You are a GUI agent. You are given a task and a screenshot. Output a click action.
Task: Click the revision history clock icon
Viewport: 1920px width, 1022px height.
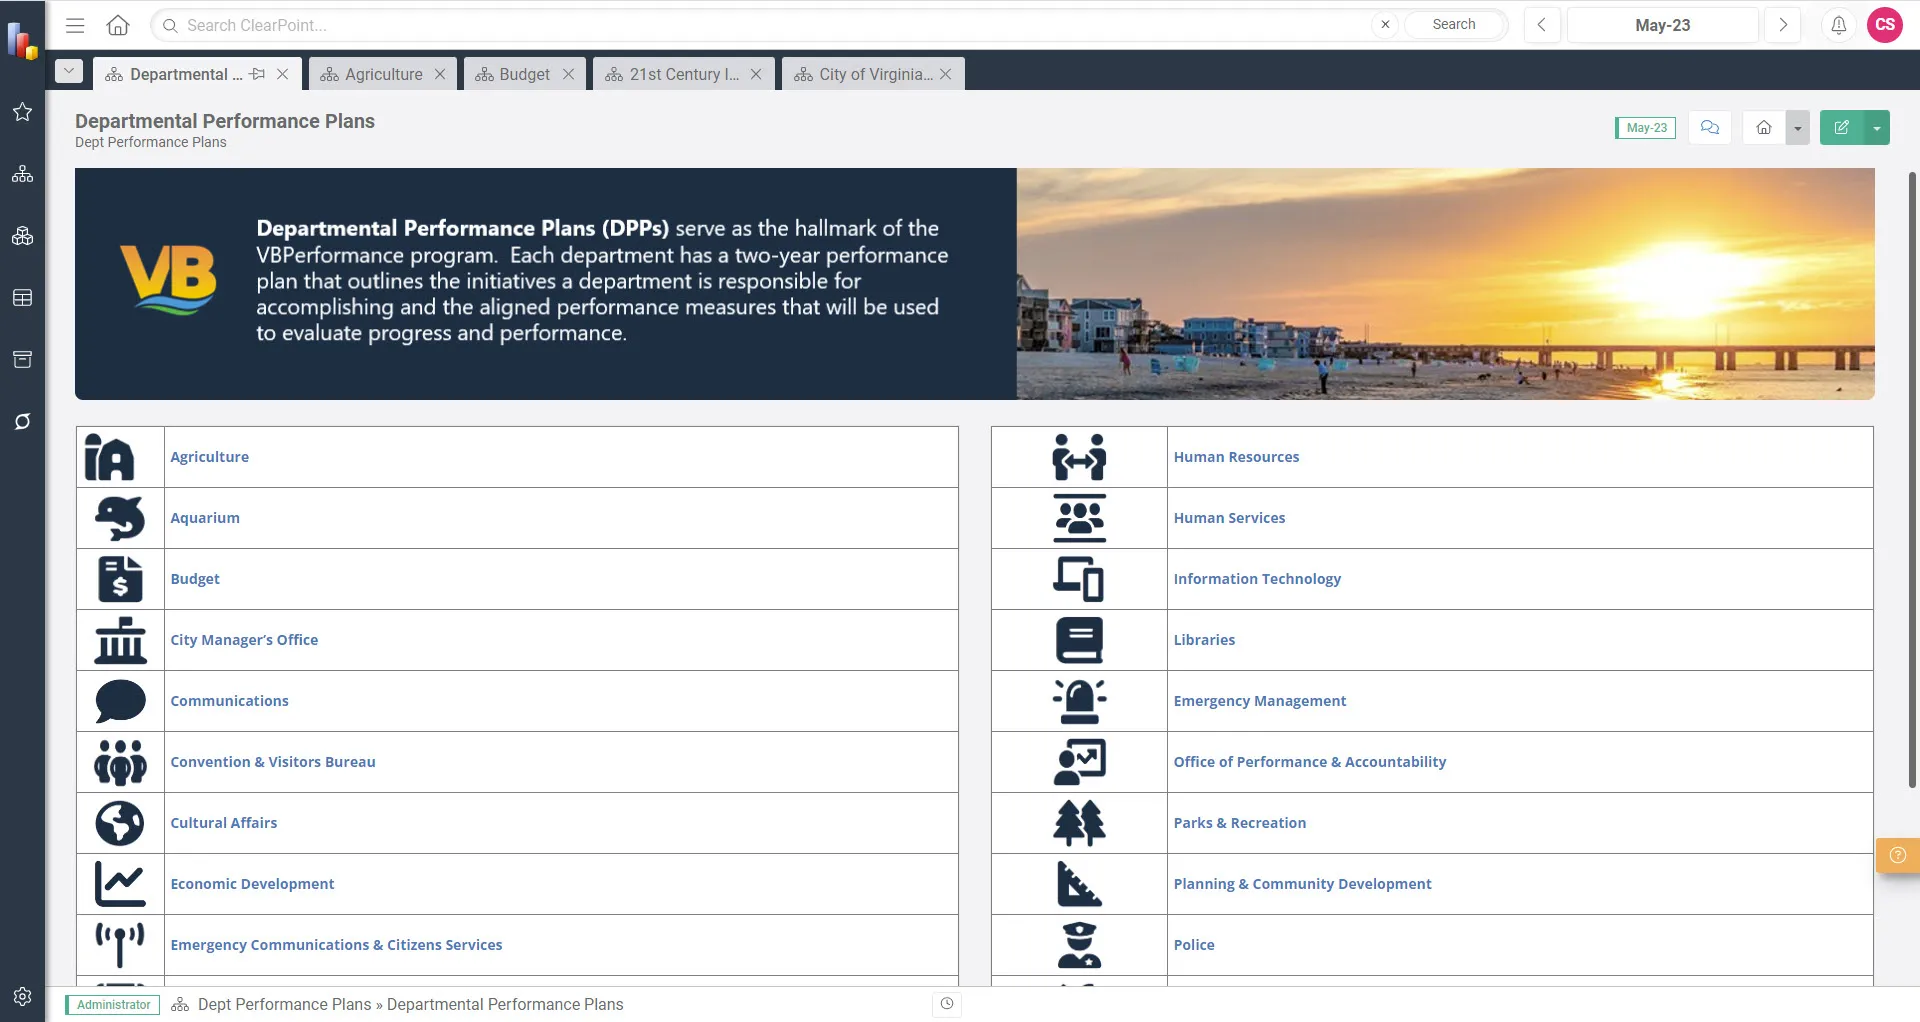tap(947, 1004)
